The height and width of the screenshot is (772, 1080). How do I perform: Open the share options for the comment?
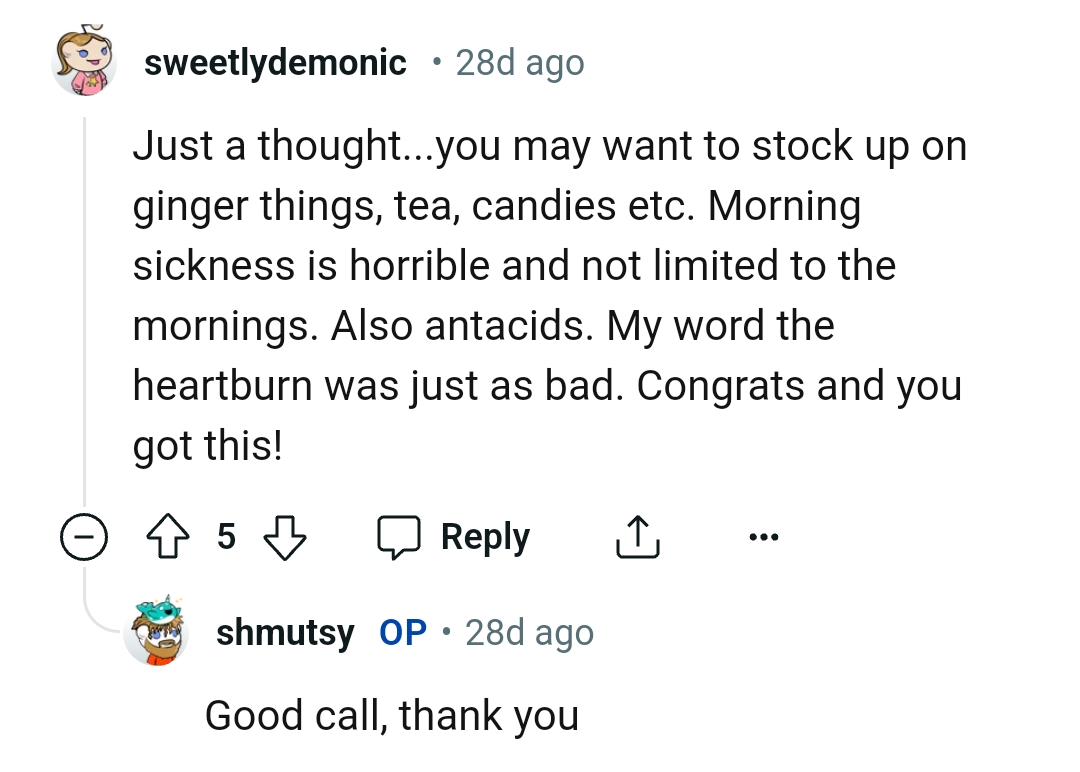pyautogui.click(x=637, y=535)
